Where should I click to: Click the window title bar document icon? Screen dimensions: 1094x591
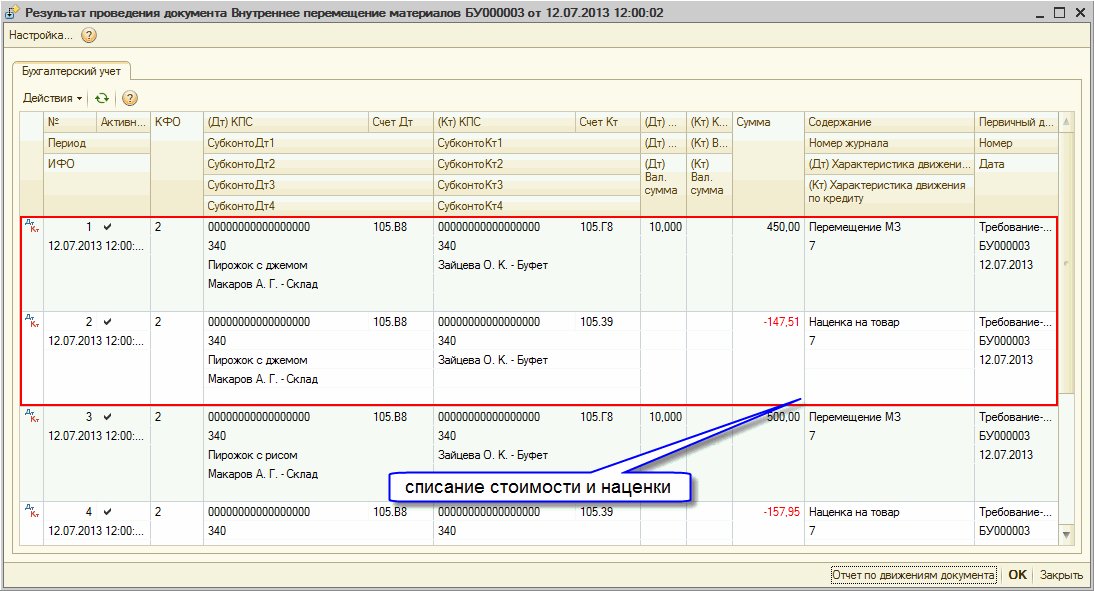click(x=12, y=13)
